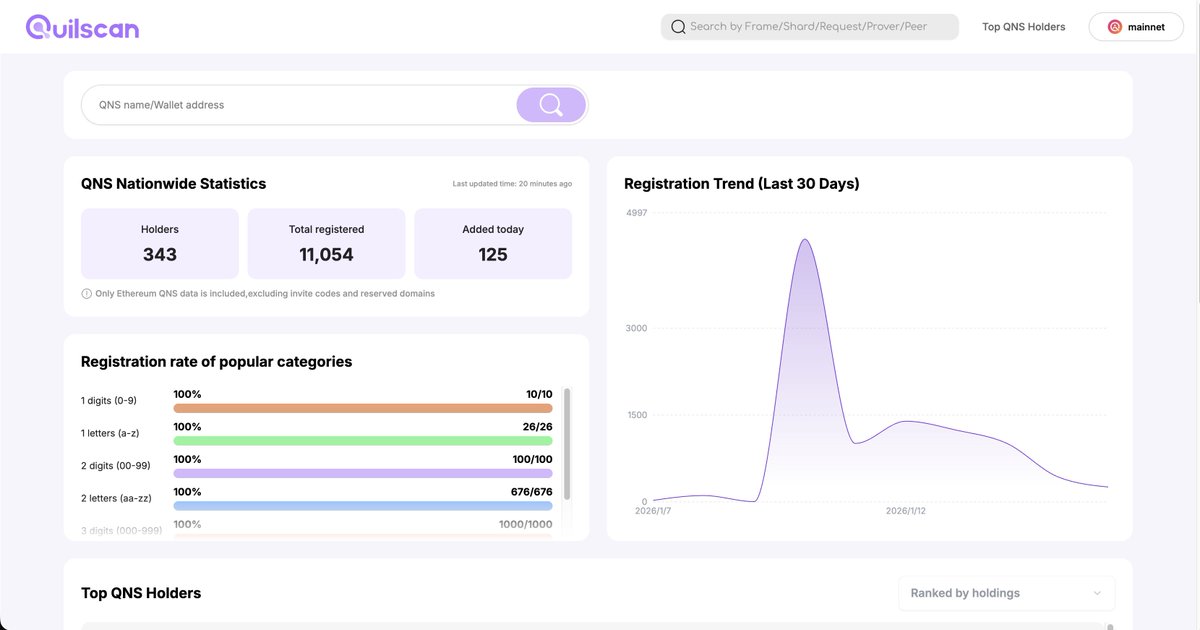1200x630 pixels.
Task: Click the '4997' y-axis label
Action: click(x=636, y=213)
